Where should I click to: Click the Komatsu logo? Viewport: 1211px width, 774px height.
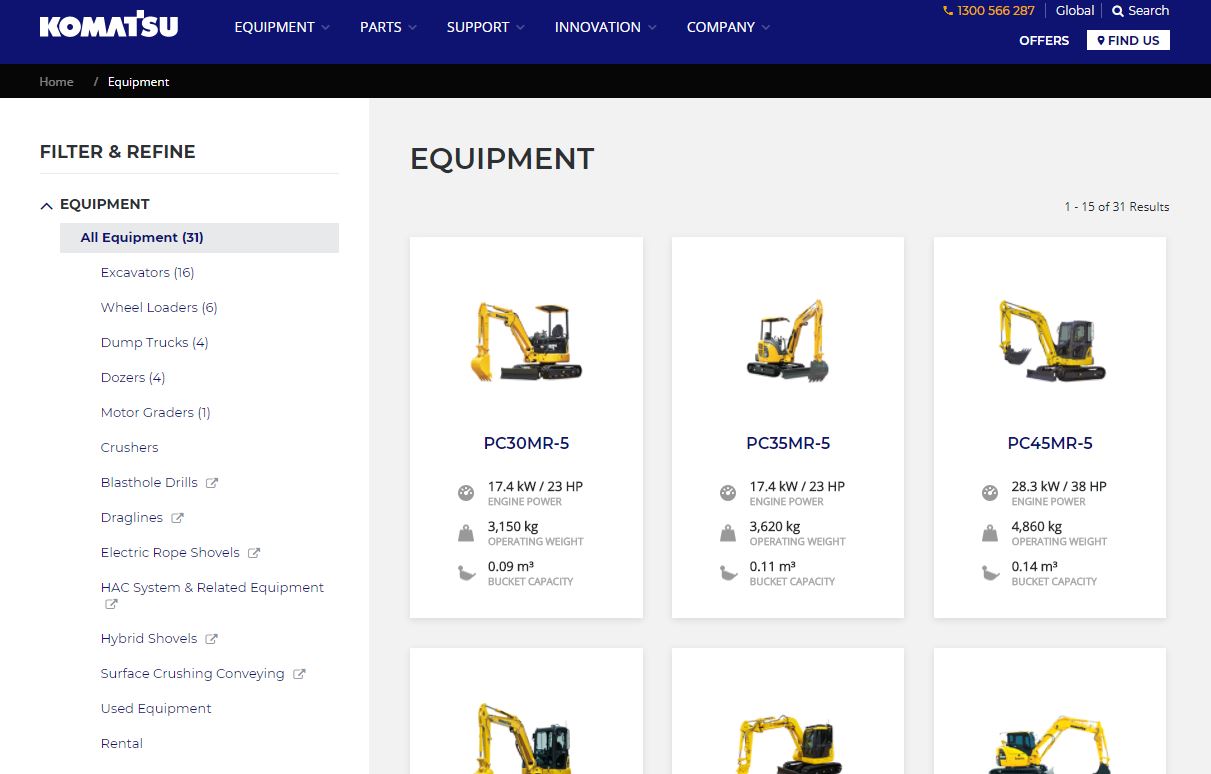pyautogui.click(x=109, y=26)
